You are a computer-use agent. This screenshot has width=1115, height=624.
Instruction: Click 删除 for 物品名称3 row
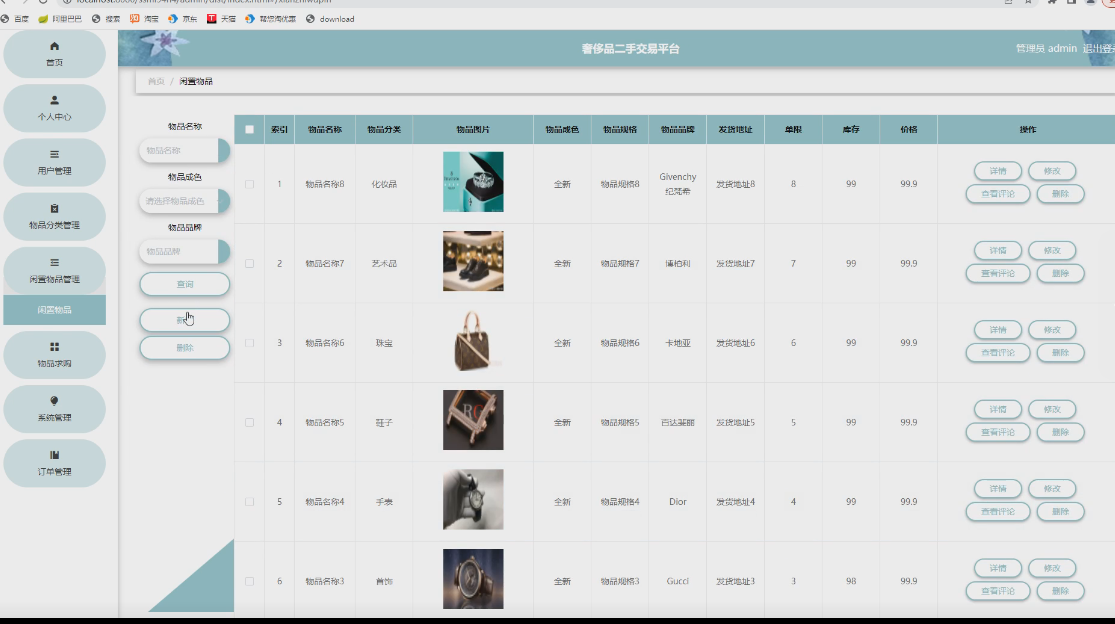point(1060,591)
